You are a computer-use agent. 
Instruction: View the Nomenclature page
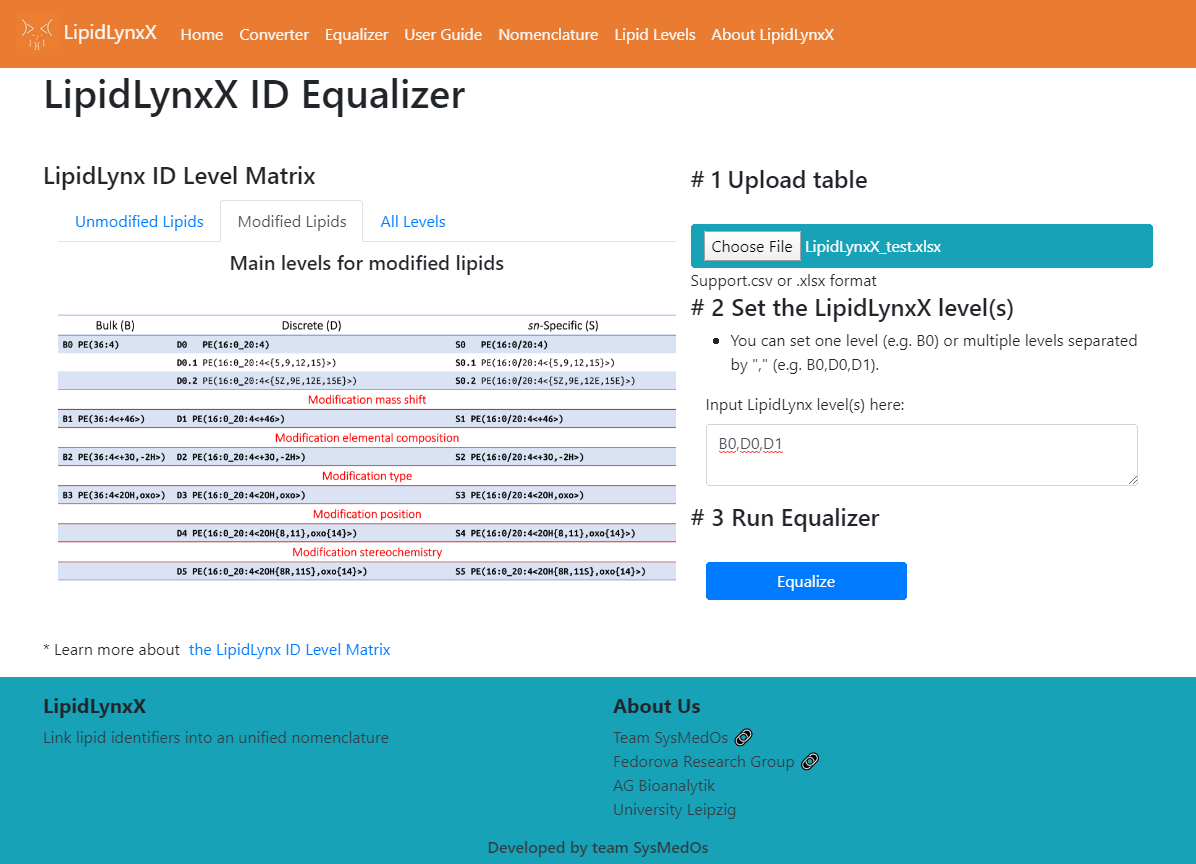click(548, 34)
